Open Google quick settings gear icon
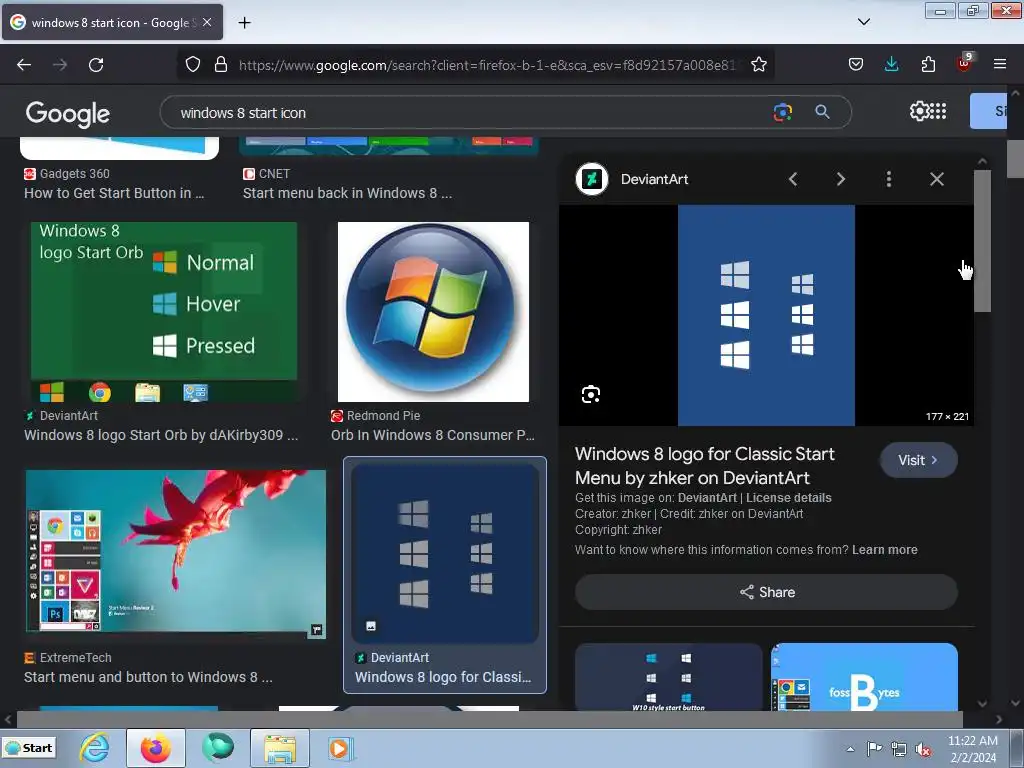 [919, 111]
